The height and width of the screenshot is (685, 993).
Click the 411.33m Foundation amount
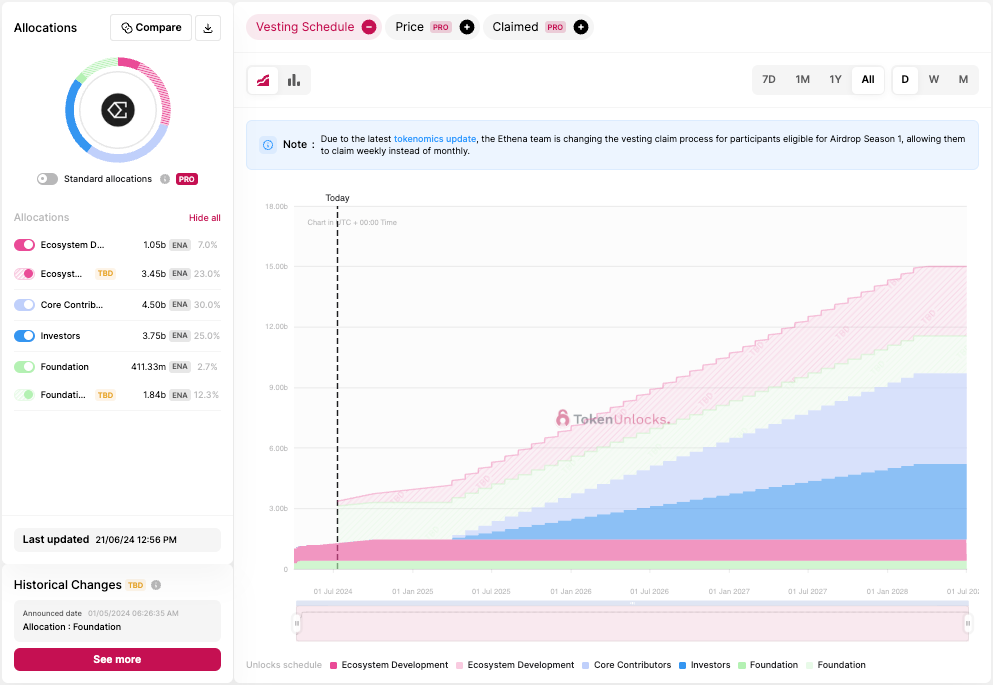click(149, 367)
